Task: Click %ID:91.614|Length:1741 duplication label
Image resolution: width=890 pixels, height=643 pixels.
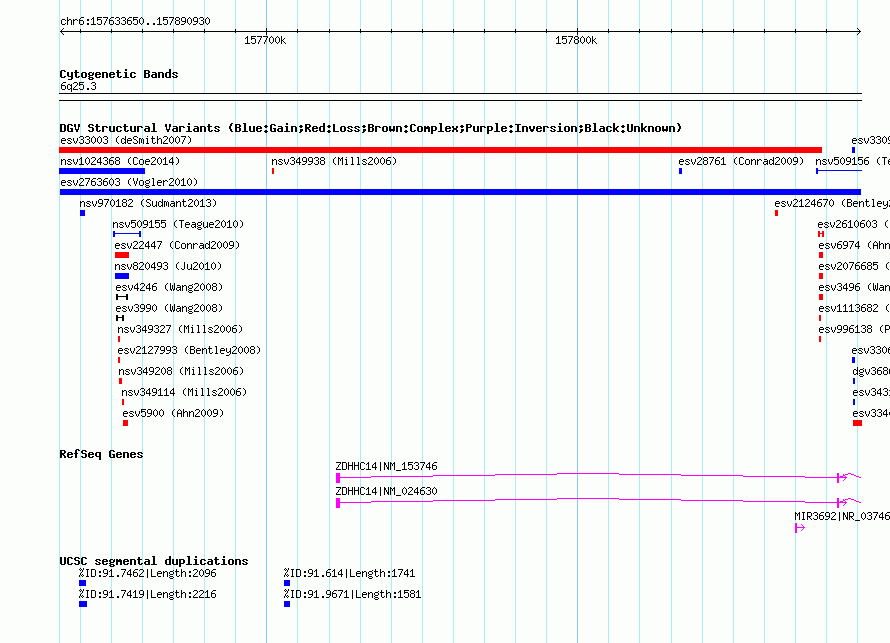Action: click(x=349, y=573)
